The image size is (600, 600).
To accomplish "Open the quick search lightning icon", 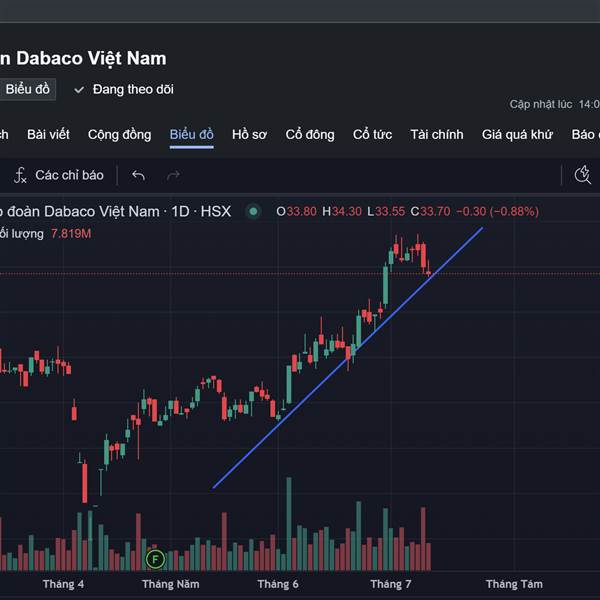I will (x=582, y=175).
